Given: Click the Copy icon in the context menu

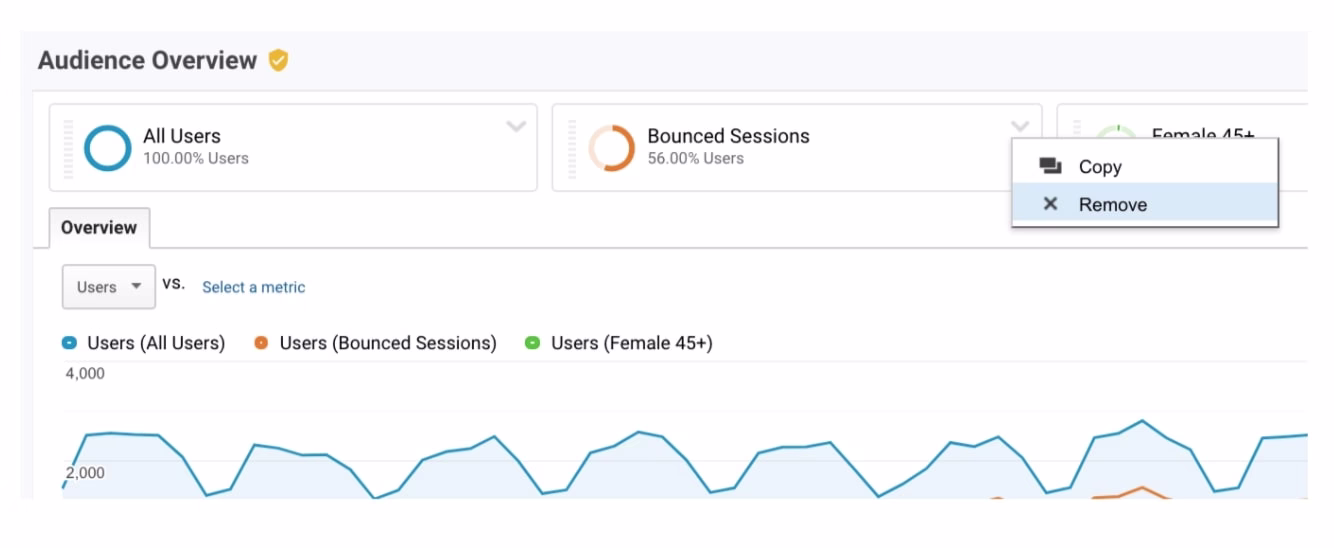Looking at the screenshot, I should (x=1050, y=166).
